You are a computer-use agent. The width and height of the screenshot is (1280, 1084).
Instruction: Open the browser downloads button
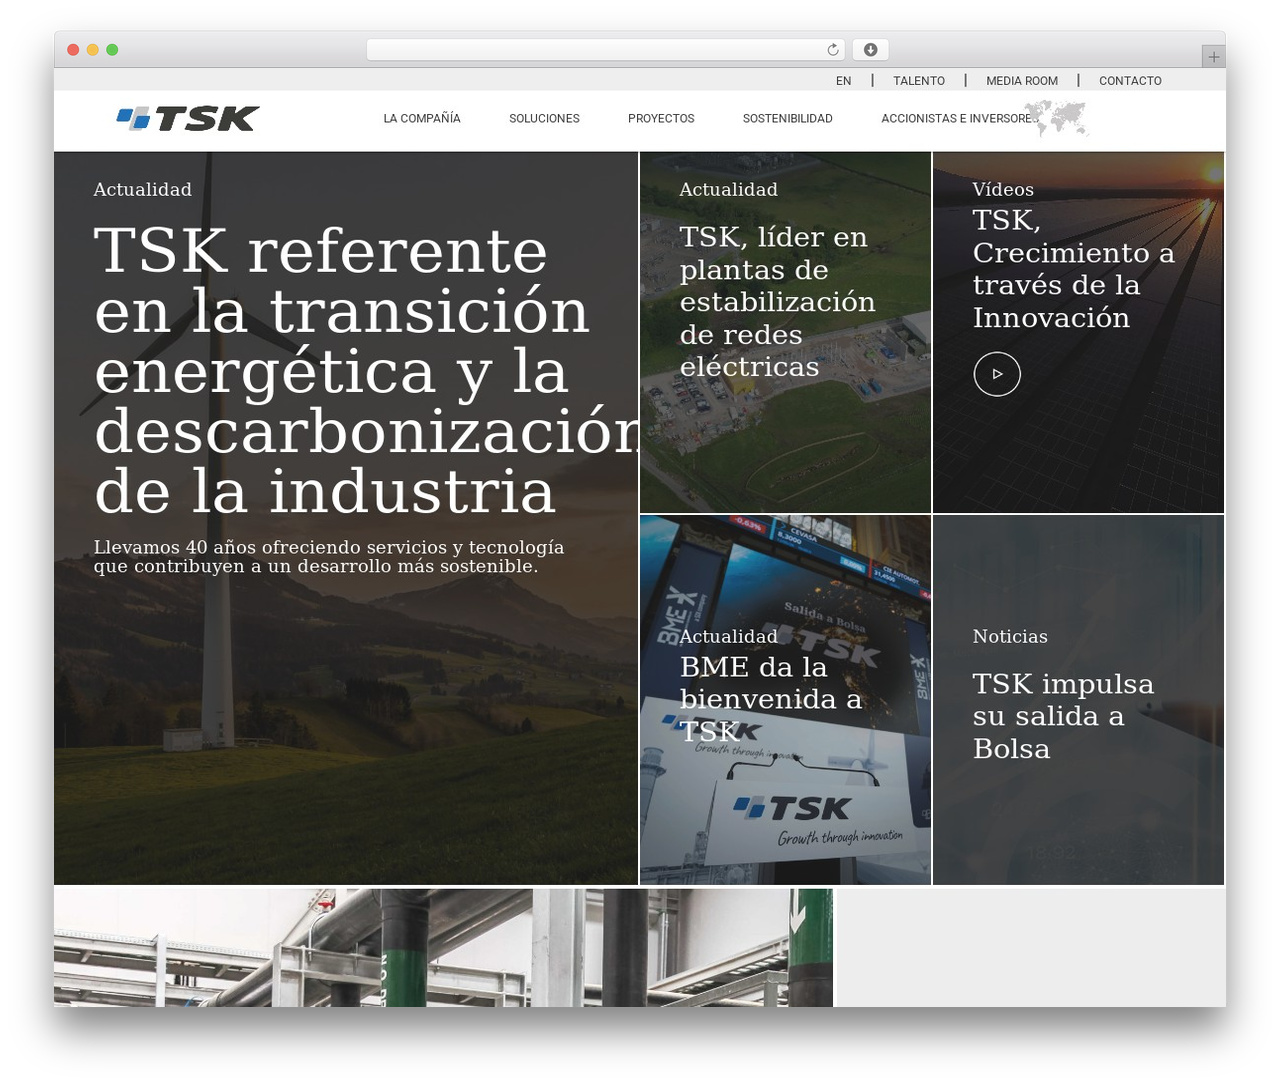coord(870,50)
